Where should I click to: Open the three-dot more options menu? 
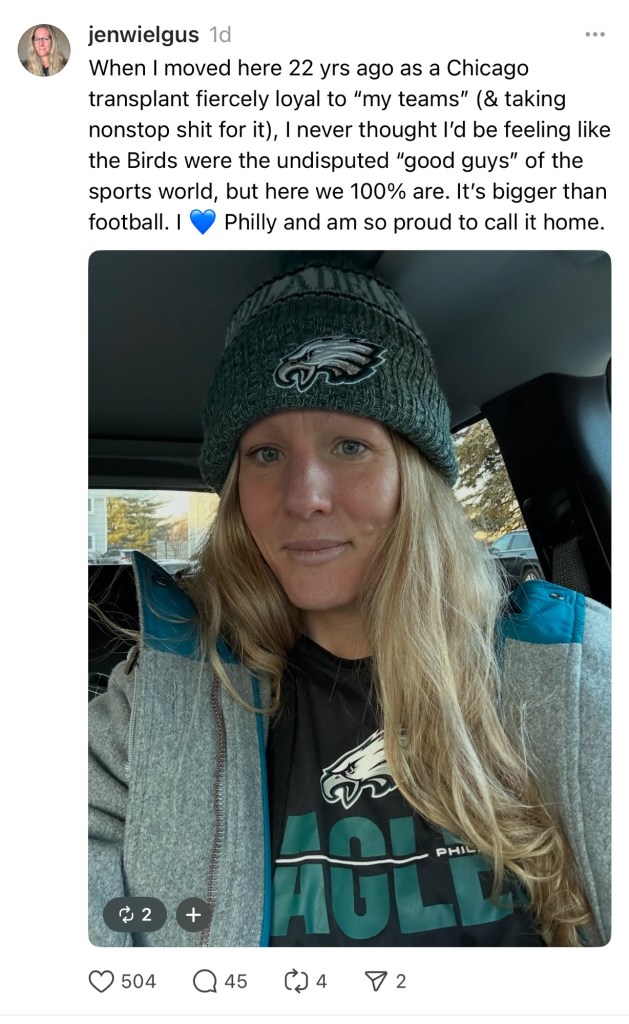(x=595, y=34)
